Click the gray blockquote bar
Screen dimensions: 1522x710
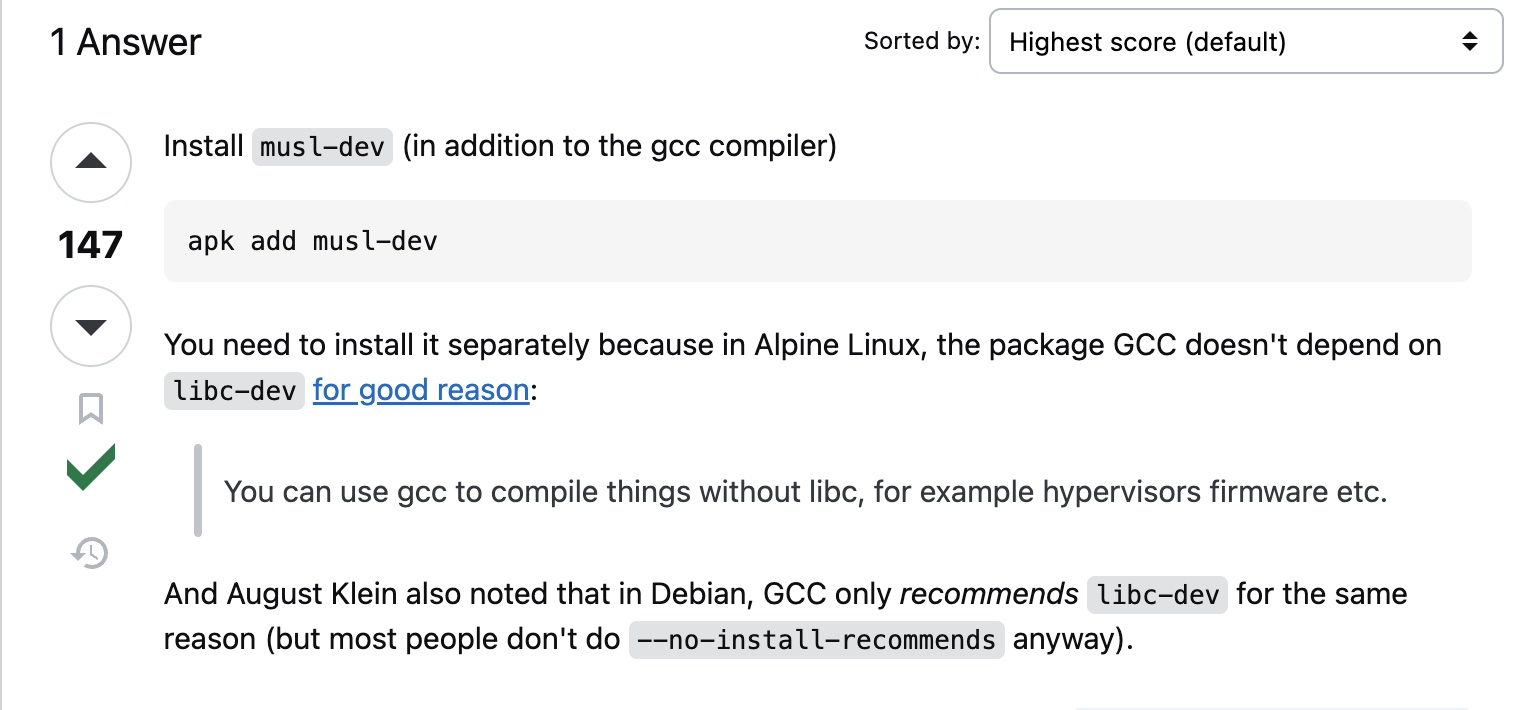click(198, 490)
